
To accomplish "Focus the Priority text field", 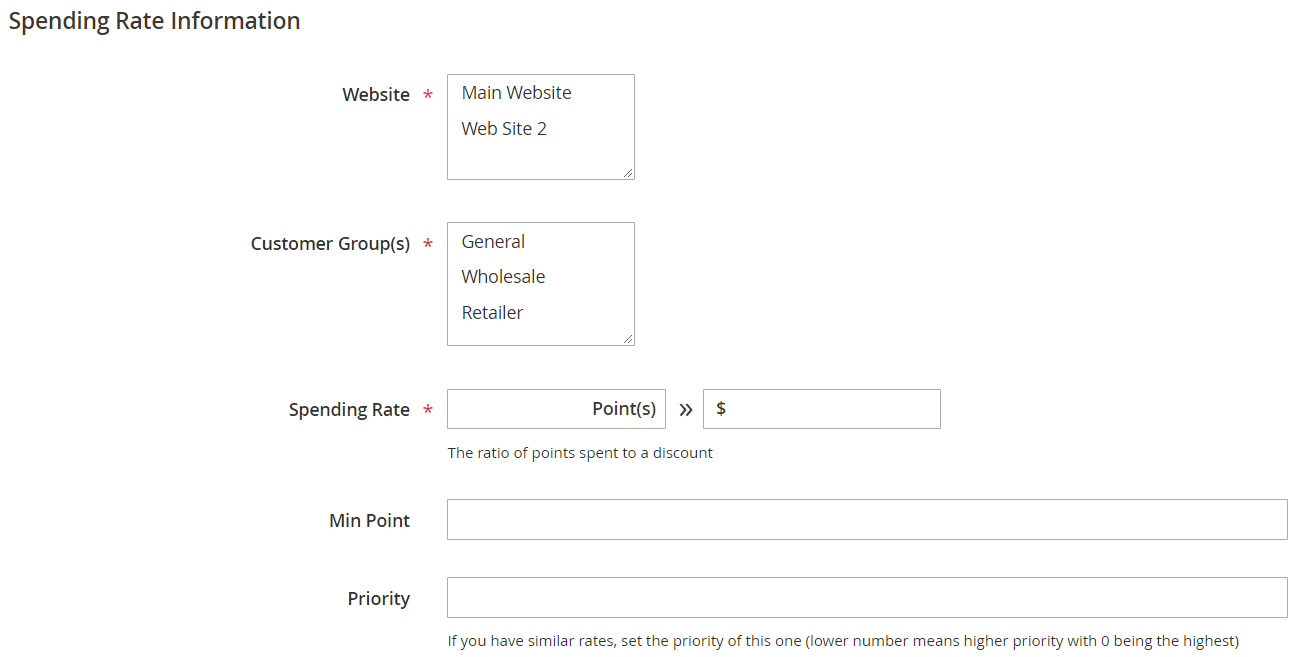I will click(866, 598).
